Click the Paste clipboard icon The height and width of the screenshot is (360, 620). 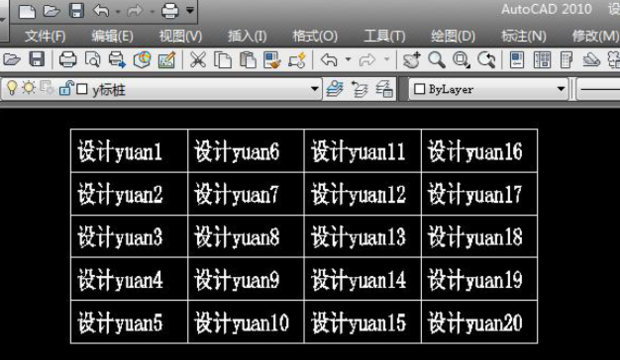[x=248, y=60]
